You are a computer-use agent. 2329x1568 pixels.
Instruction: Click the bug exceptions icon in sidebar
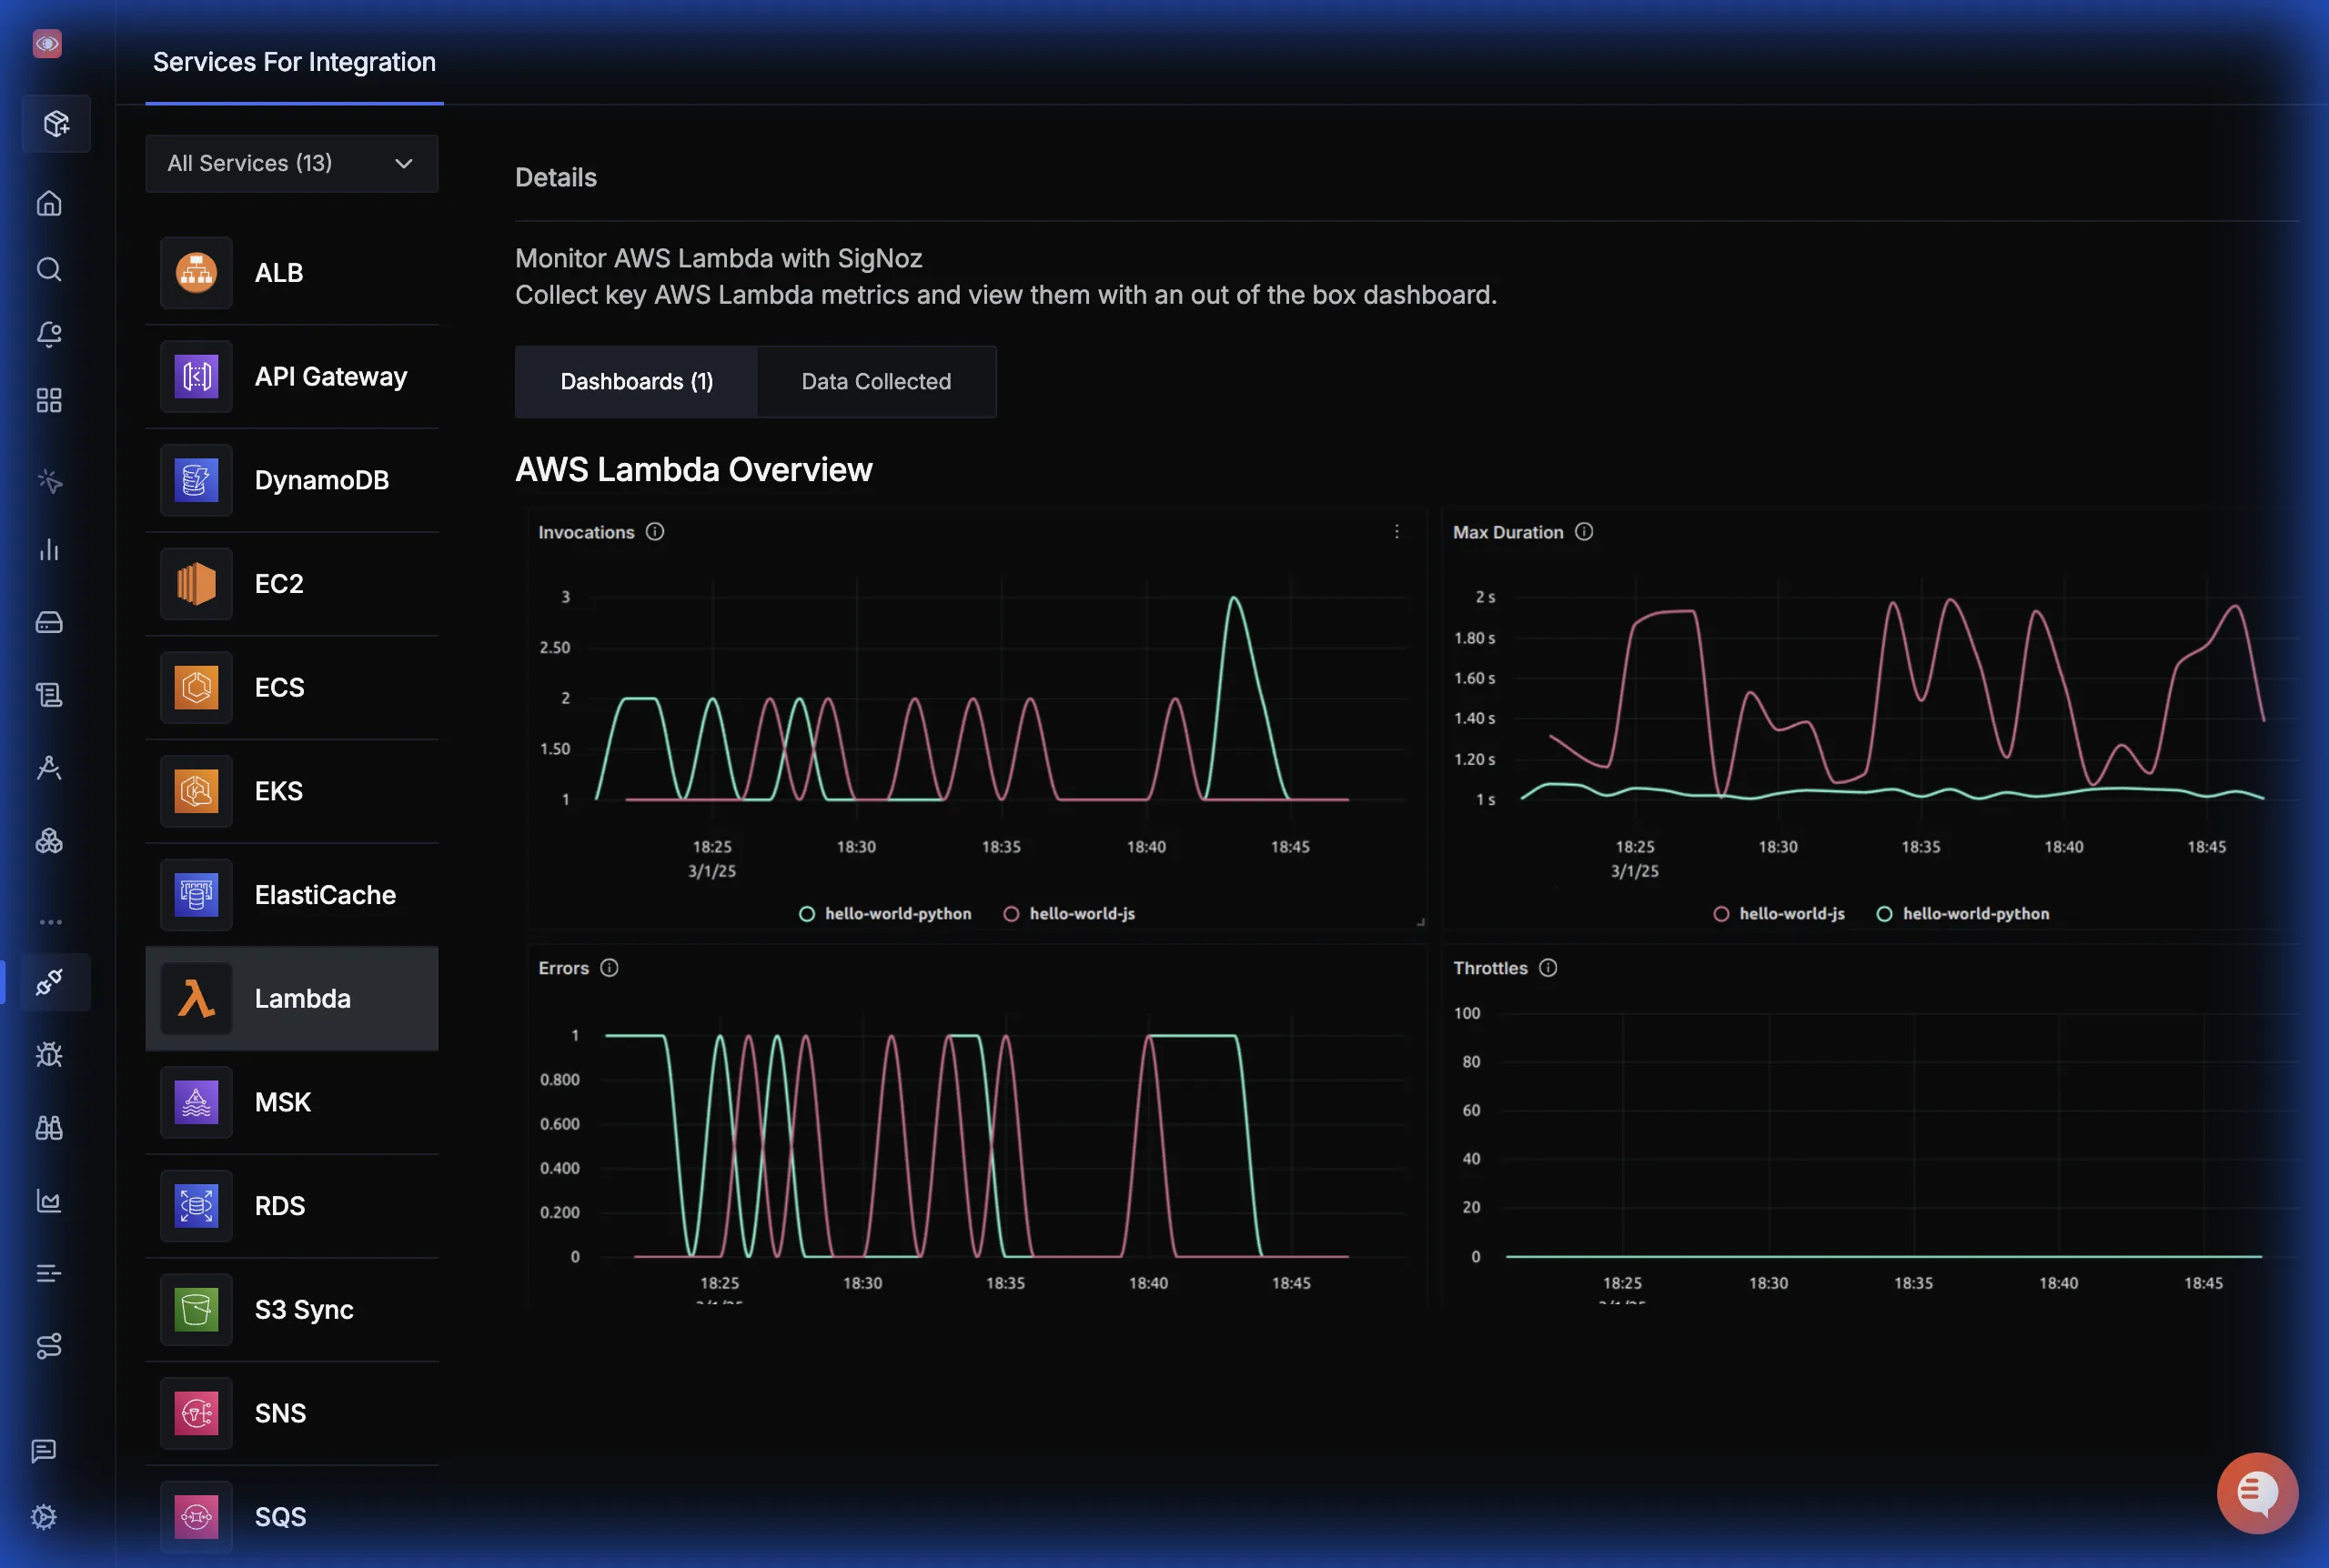click(x=49, y=1055)
